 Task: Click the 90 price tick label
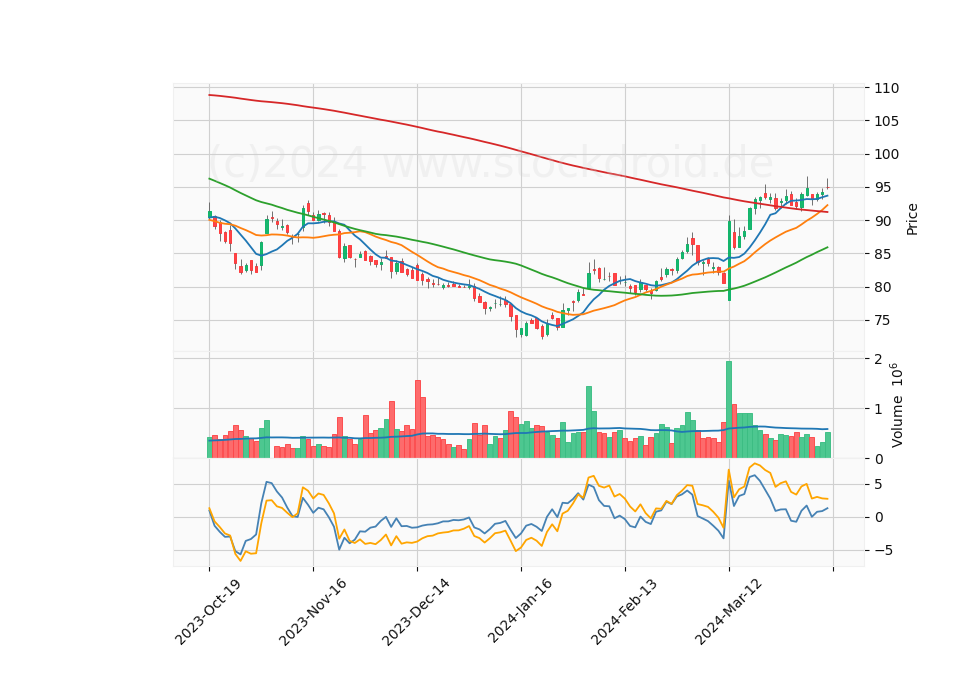pyautogui.click(x=883, y=221)
